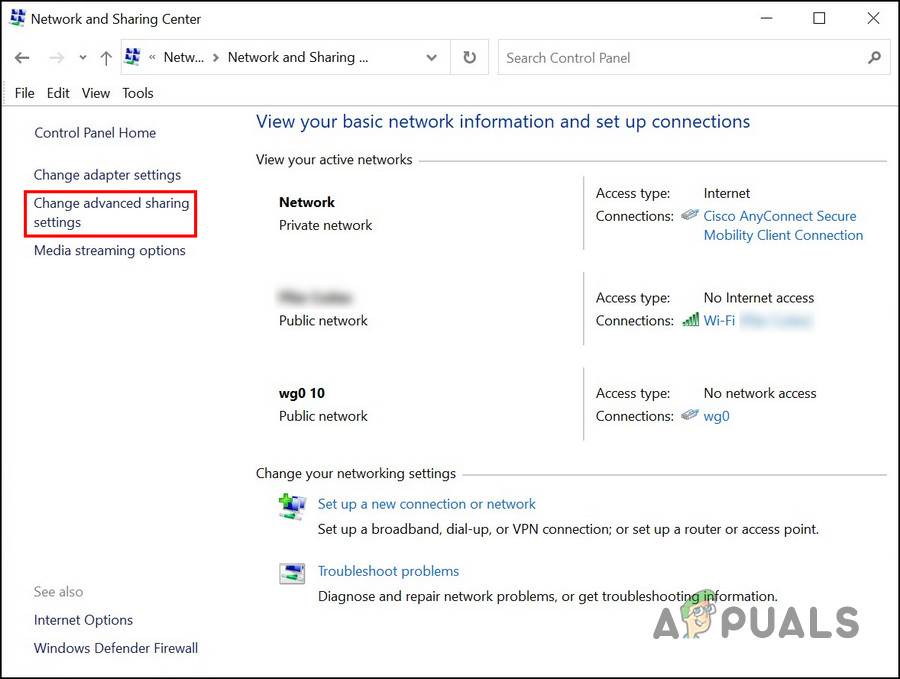Open the Tools menu
Image resolution: width=900 pixels, height=679 pixels.
137,92
